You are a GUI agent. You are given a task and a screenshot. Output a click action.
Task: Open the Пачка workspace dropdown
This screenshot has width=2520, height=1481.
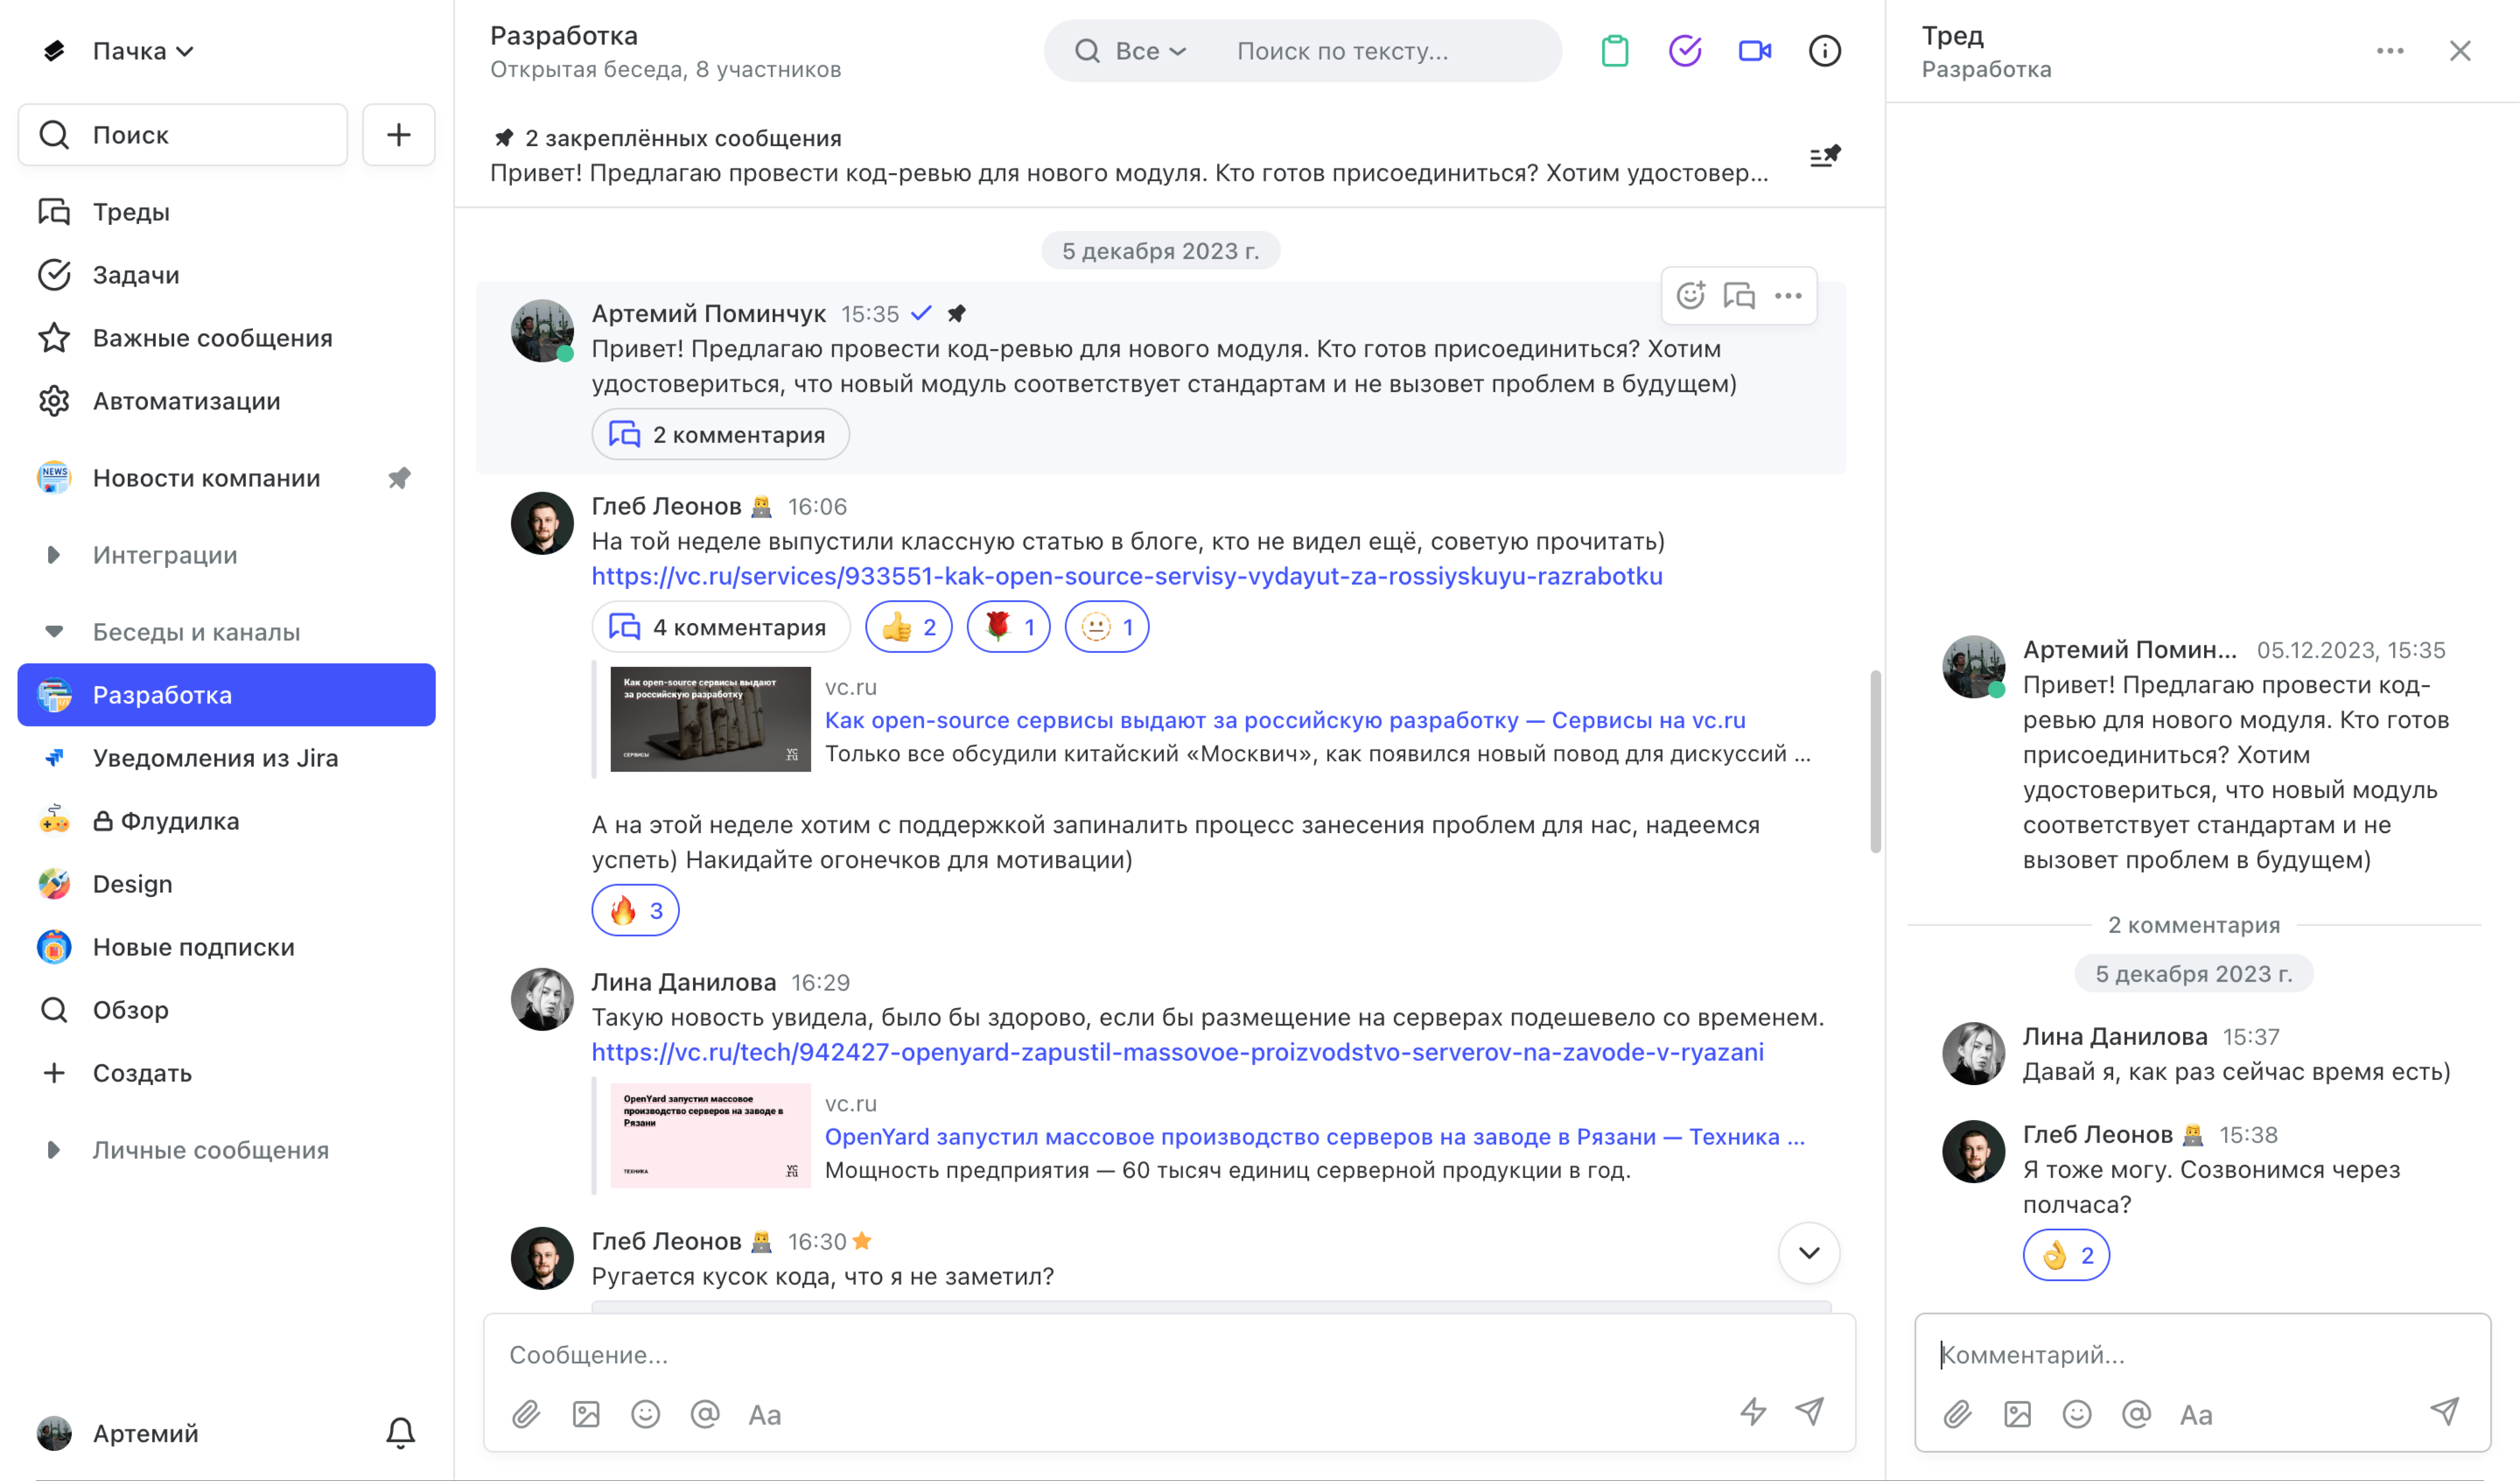(x=143, y=51)
